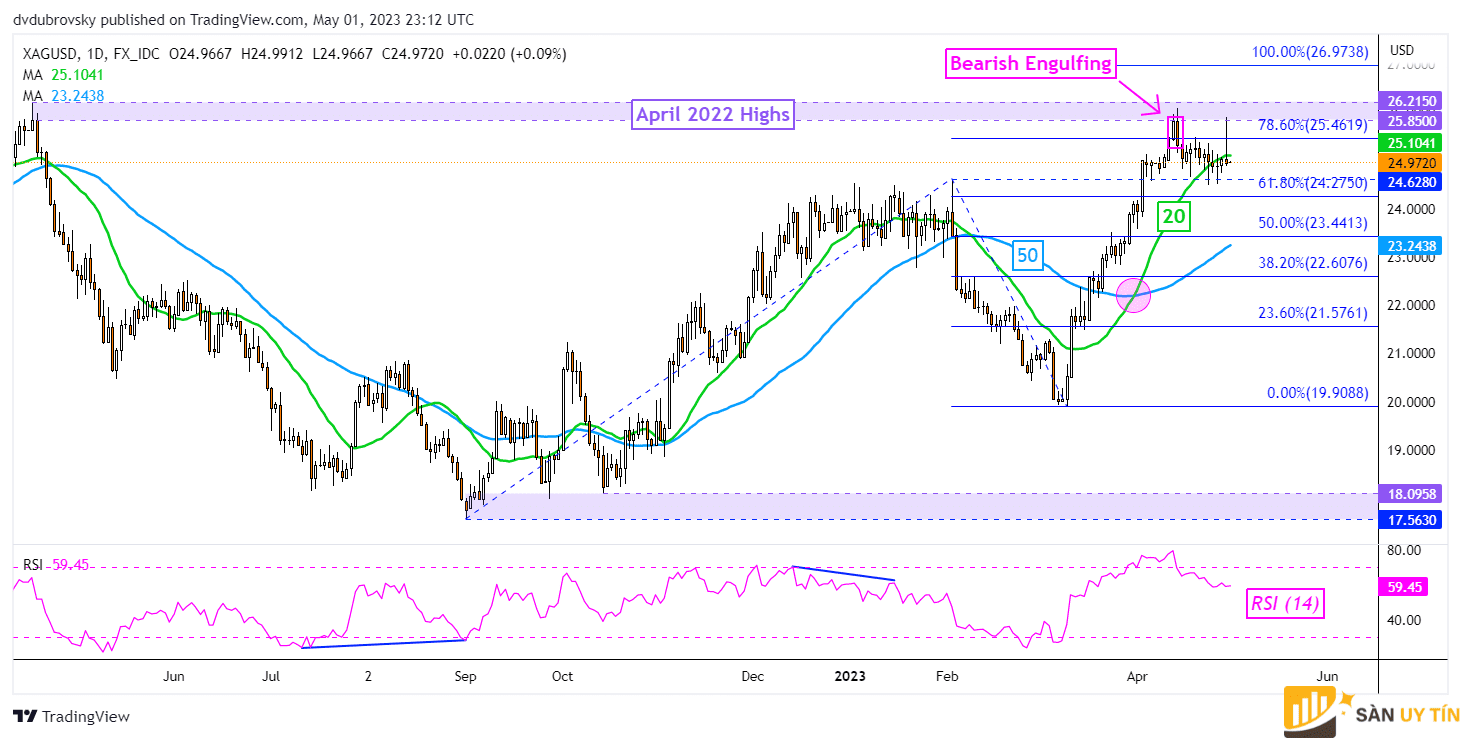Click the 21.0000 price axis tick
The width and height of the screenshot is (1461, 738).
tap(1413, 353)
